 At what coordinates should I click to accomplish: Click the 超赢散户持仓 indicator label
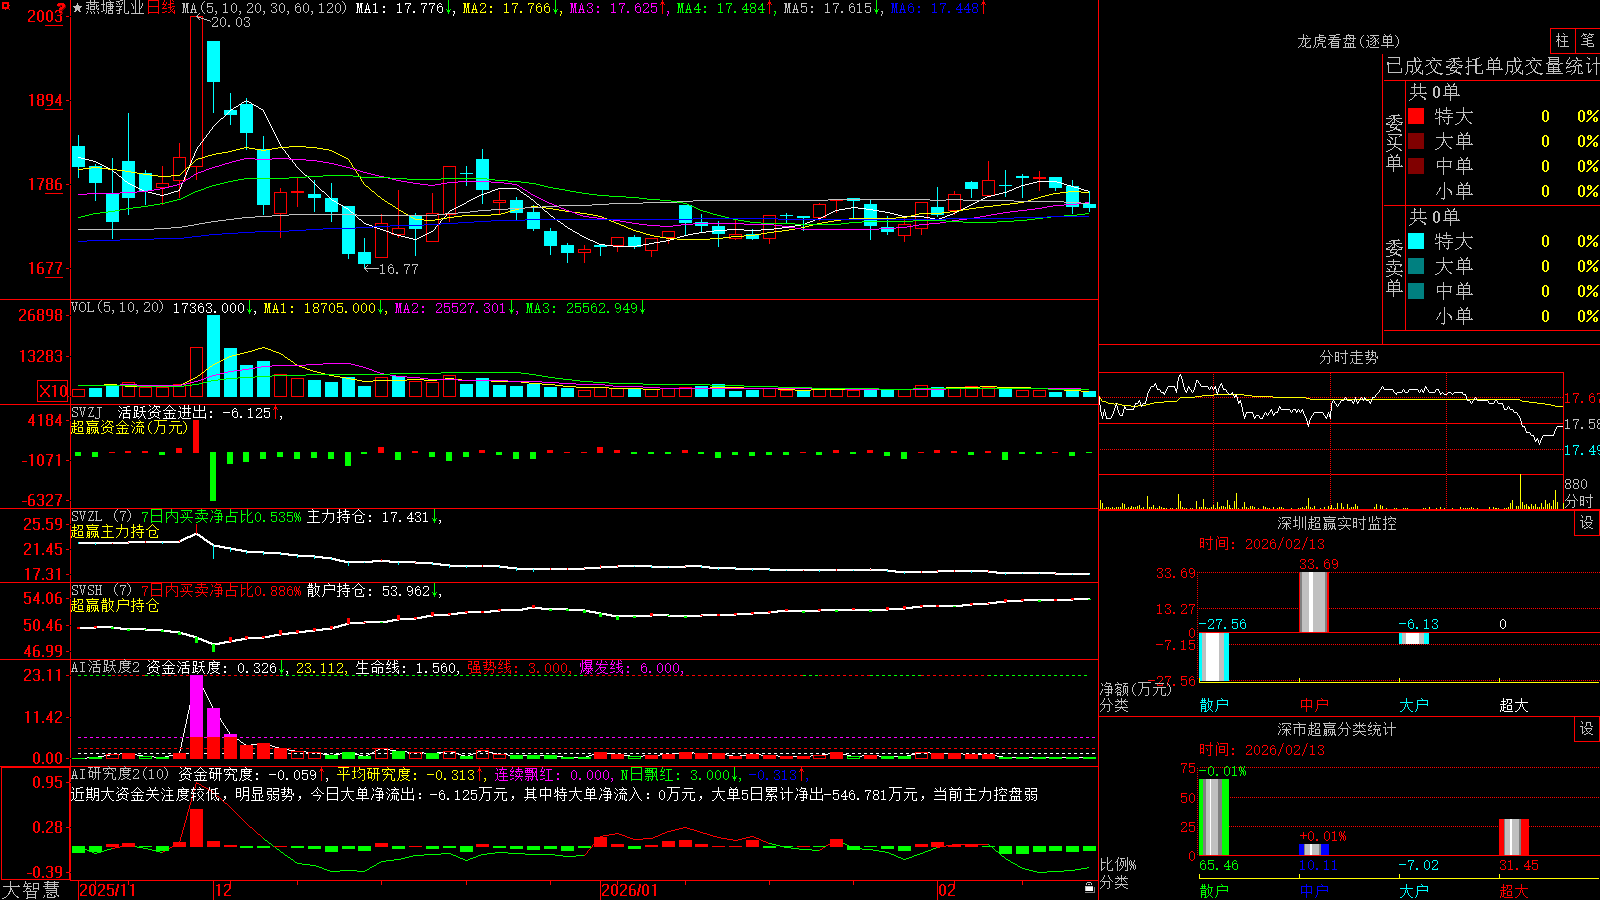pyautogui.click(x=115, y=606)
